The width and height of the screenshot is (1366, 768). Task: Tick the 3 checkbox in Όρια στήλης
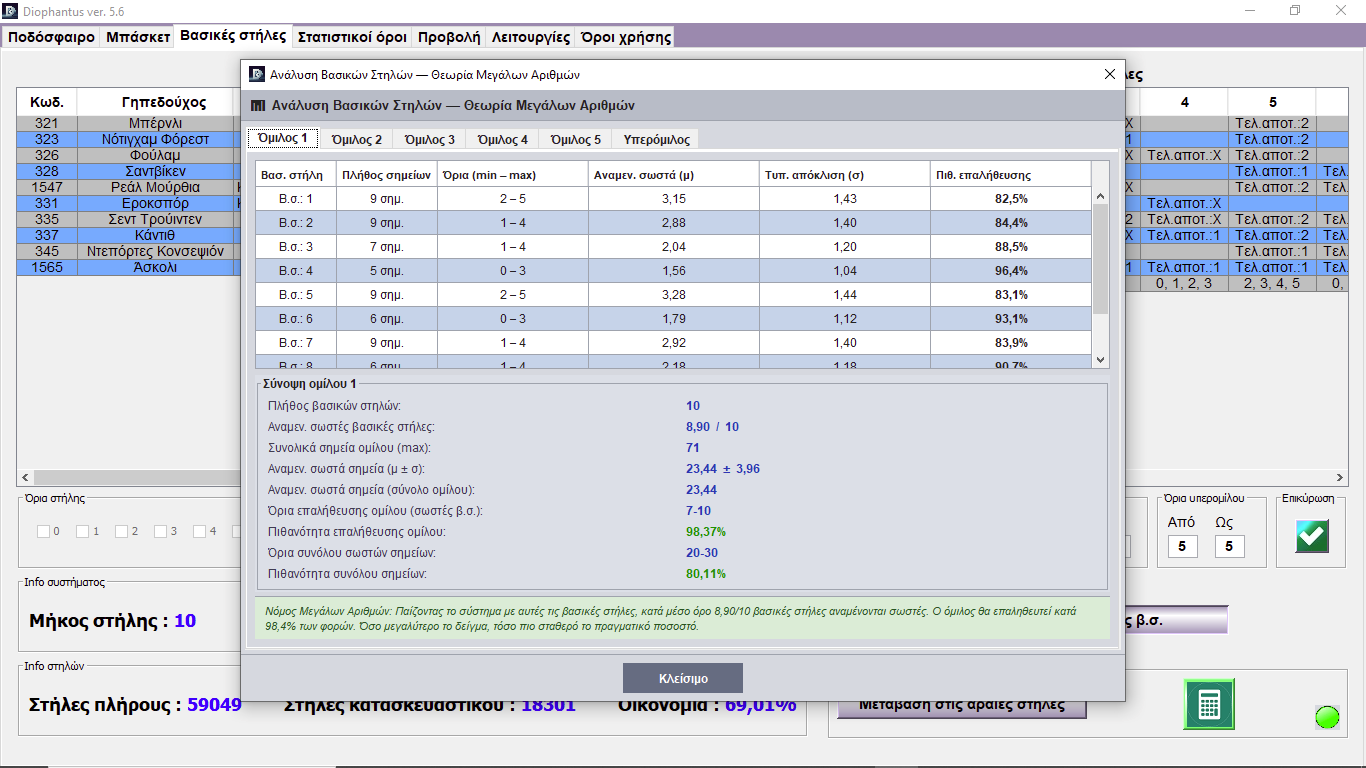pos(161,531)
